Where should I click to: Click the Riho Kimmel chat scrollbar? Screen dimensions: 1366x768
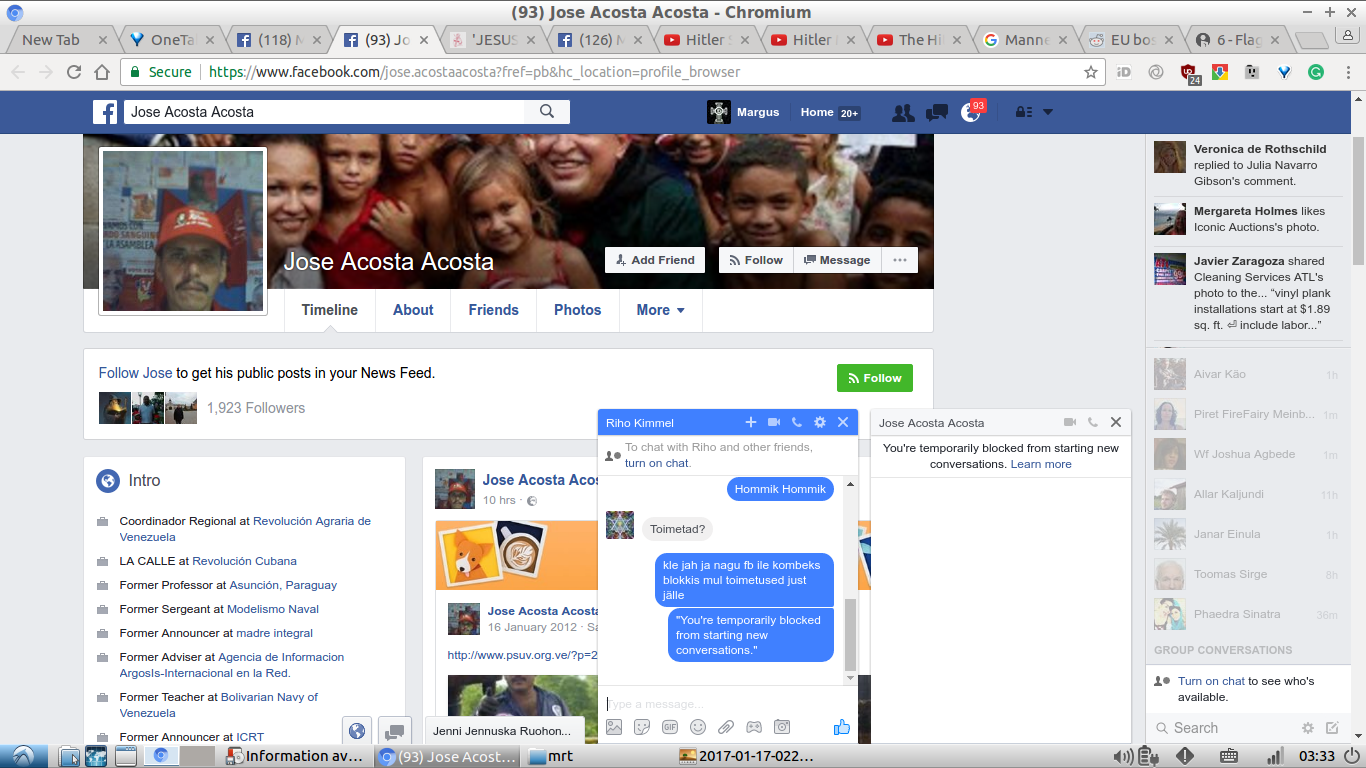[x=851, y=635]
